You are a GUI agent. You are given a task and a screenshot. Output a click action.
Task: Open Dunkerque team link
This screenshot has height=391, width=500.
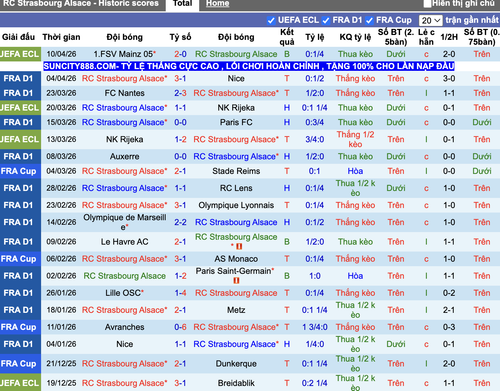(236, 364)
